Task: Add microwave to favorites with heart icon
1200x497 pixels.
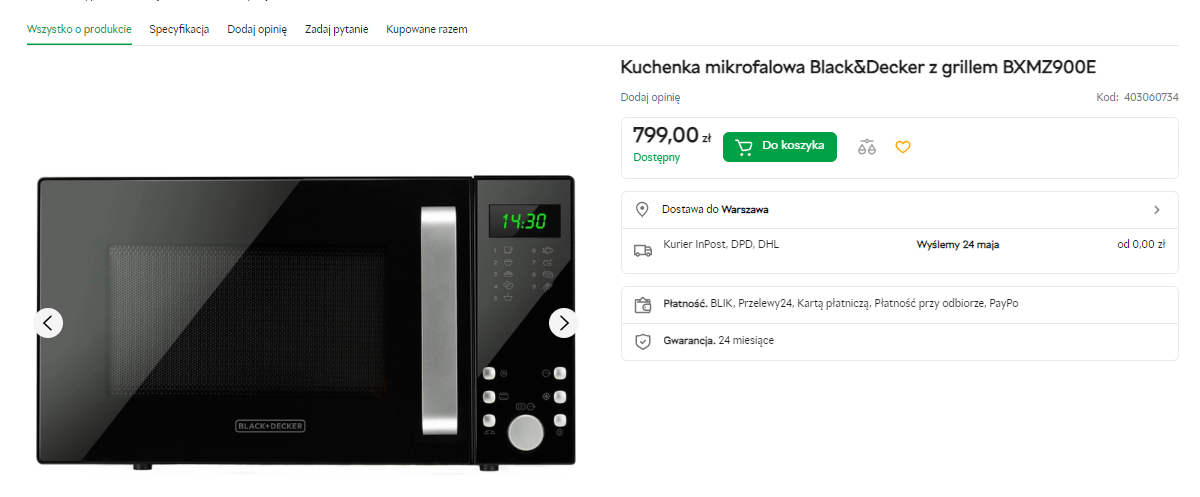Action: tap(903, 147)
